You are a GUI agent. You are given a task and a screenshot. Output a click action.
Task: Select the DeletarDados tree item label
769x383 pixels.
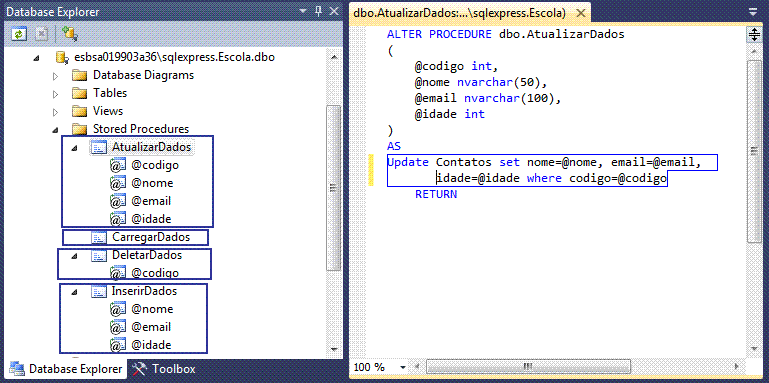(147, 255)
